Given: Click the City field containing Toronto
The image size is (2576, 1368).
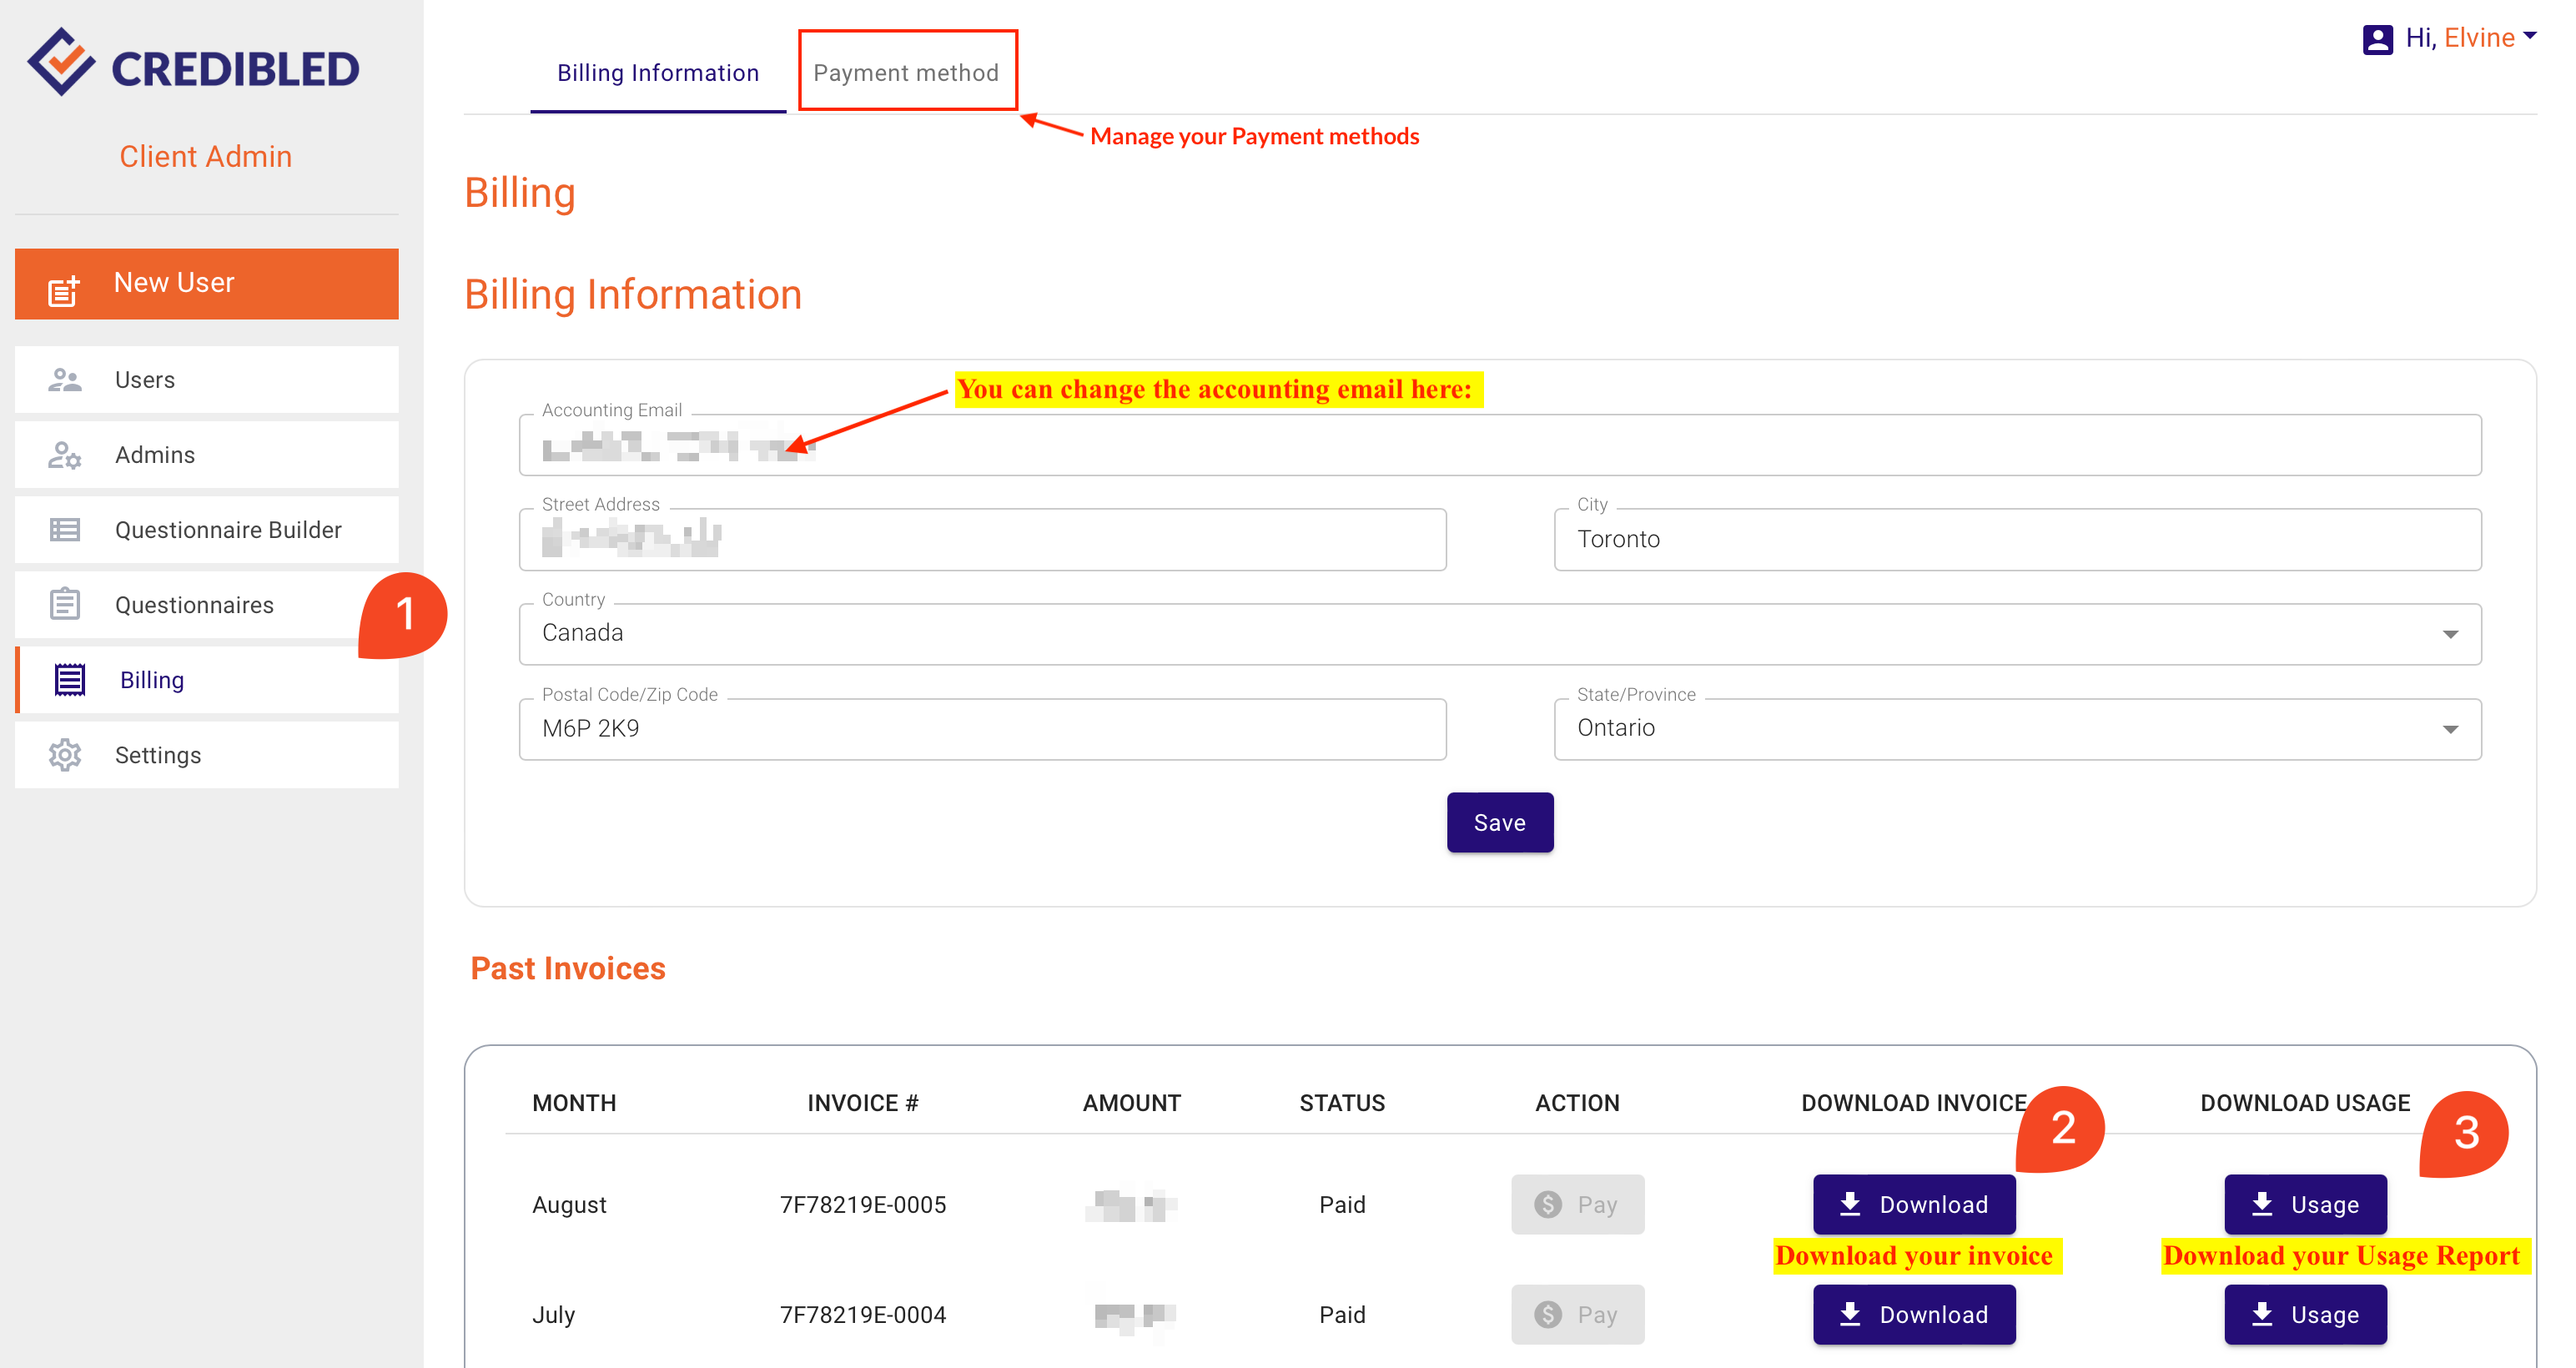Looking at the screenshot, I should pos(2016,540).
